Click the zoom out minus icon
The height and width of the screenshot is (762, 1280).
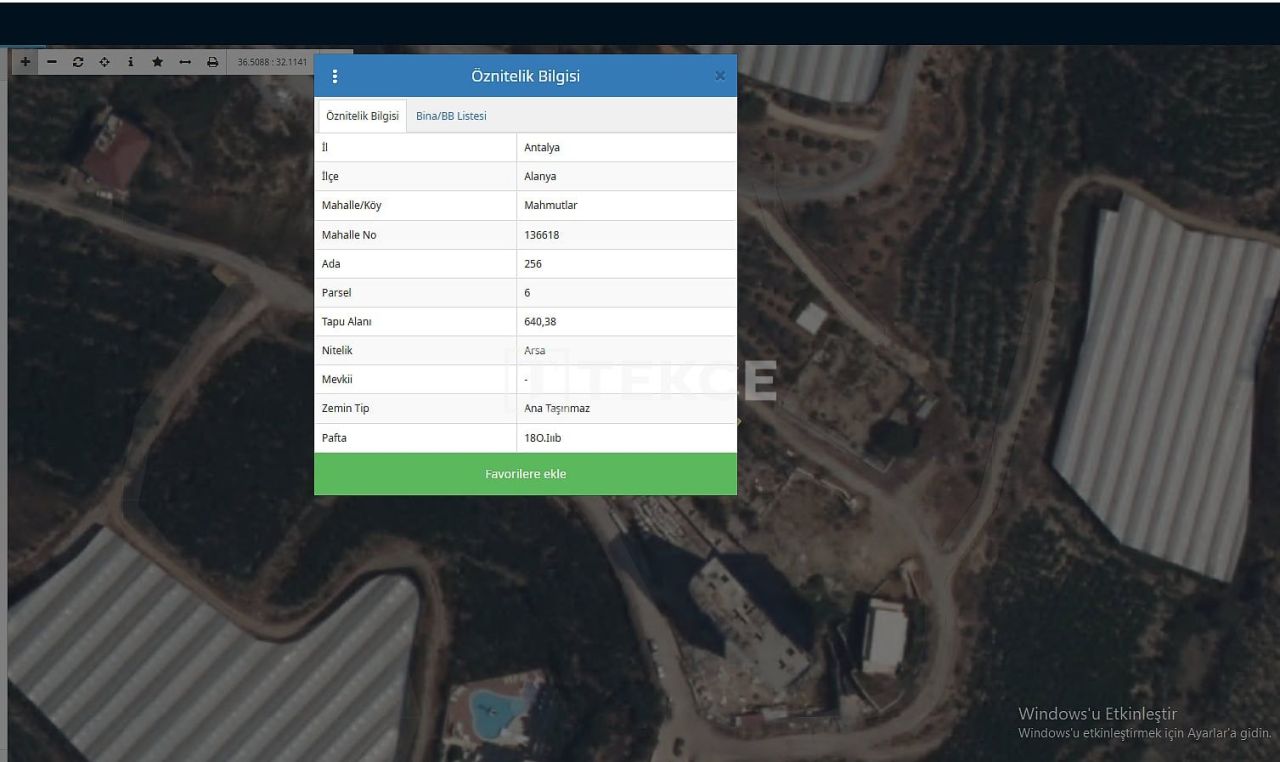(x=52, y=62)
